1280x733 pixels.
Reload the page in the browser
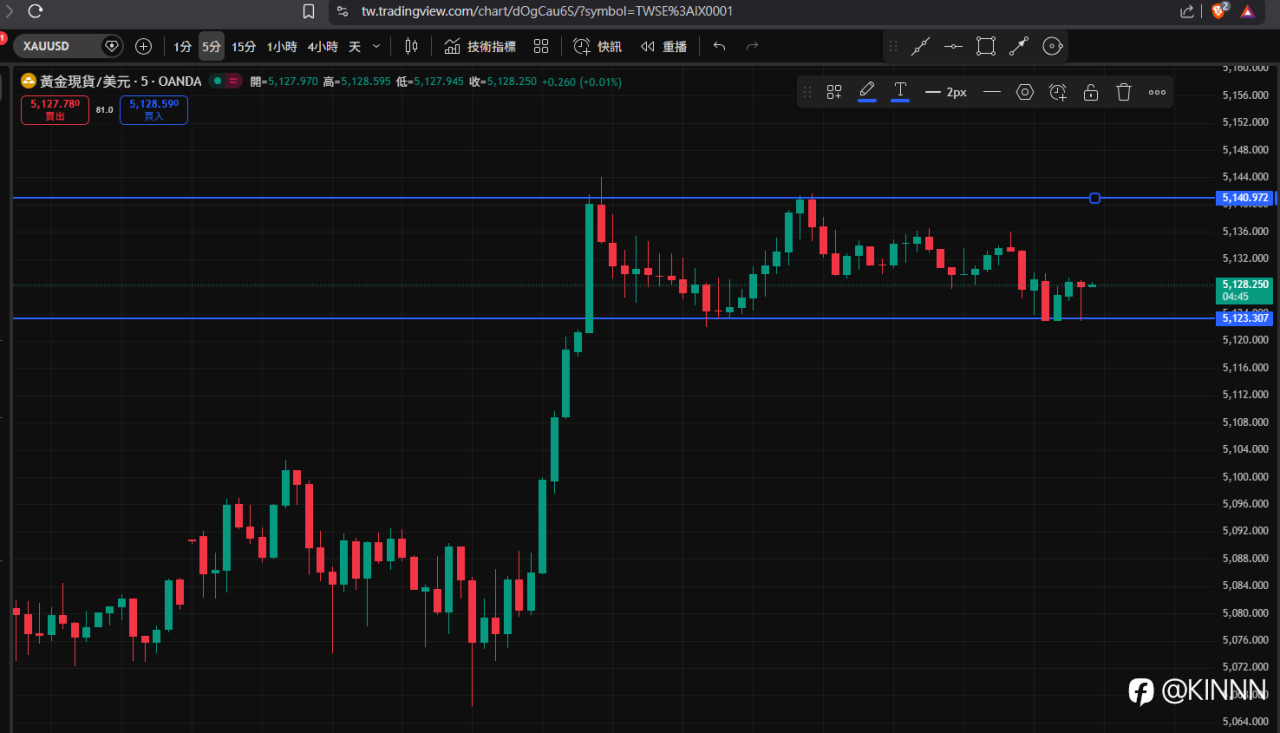(35, 11)
